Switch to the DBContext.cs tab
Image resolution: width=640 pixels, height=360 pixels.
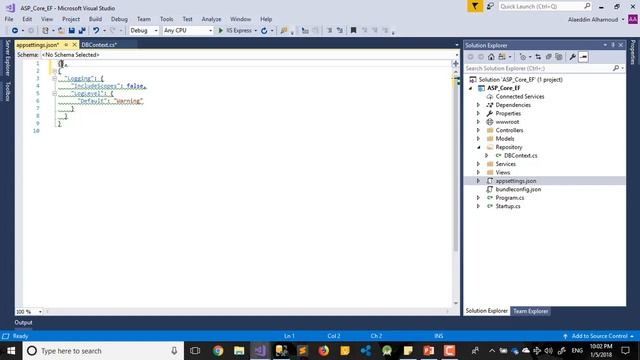coord(99,45)
